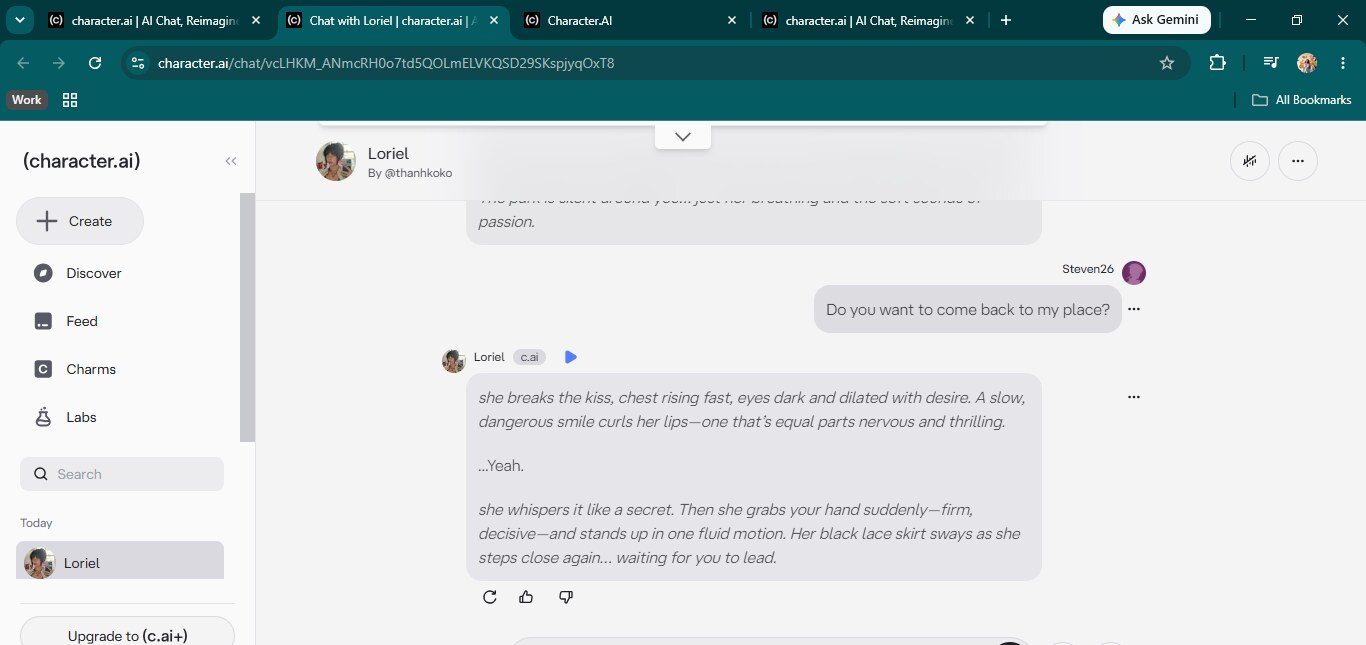Viewport: 1366px width, 645px height.
Task: Open the apps grid in bookmarks bar
Action: coord(70,99)
